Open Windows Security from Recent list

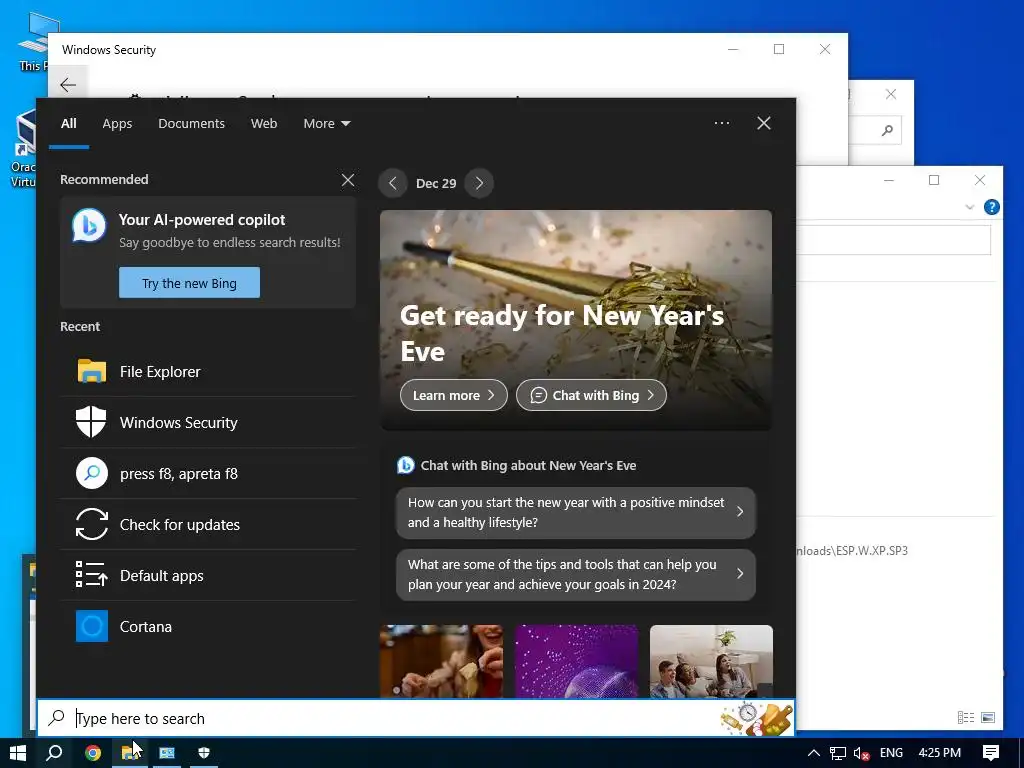(208, 422)
